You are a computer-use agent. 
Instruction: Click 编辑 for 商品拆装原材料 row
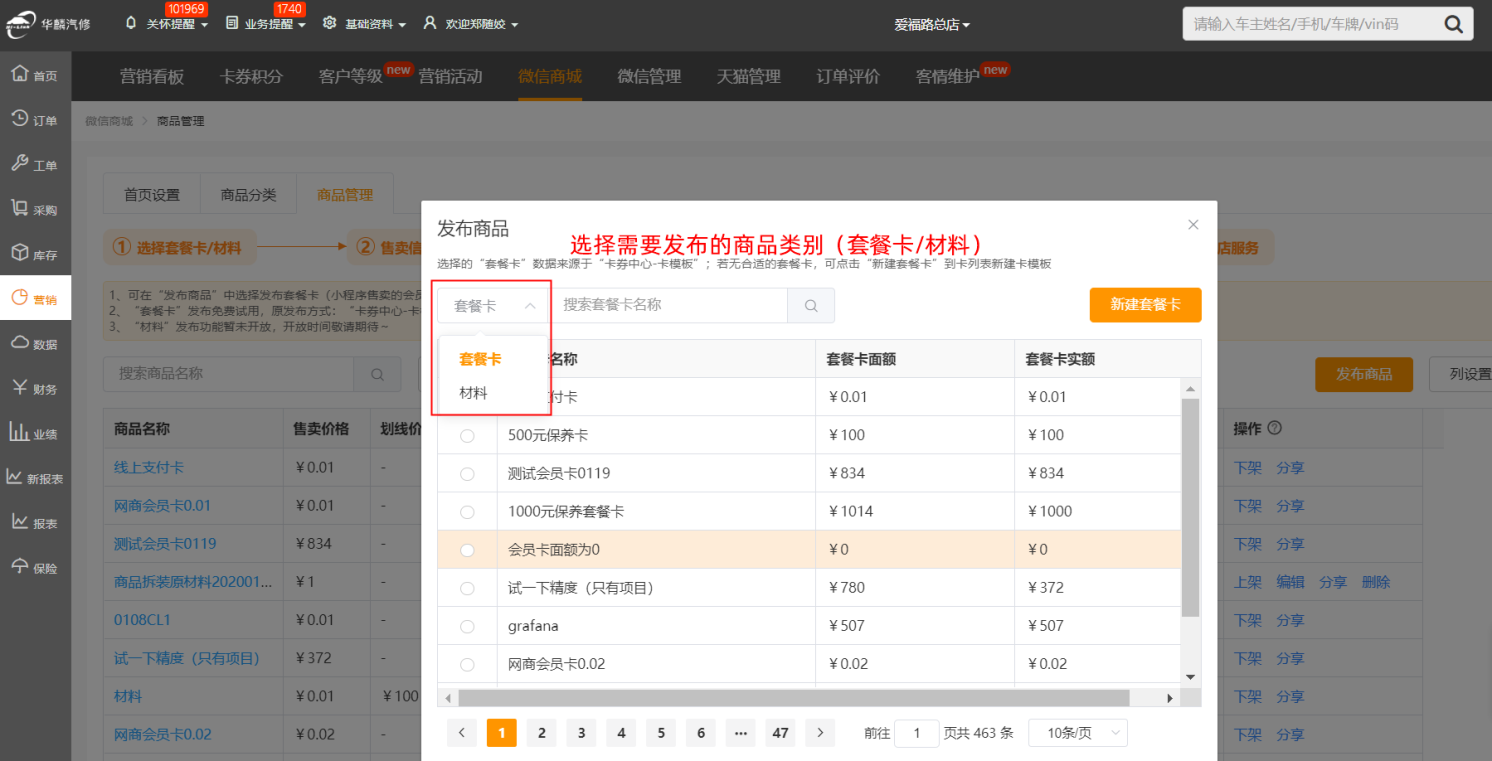[1290, 582]
